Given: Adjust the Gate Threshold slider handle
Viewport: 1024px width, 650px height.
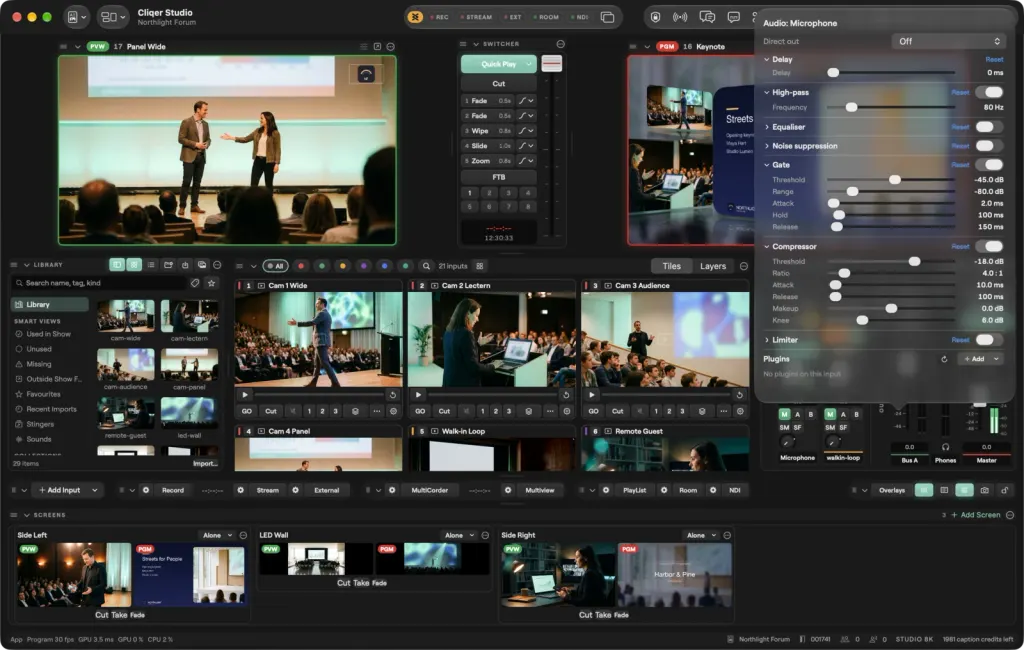Looking at the screenshot, I should coord(895,180).
